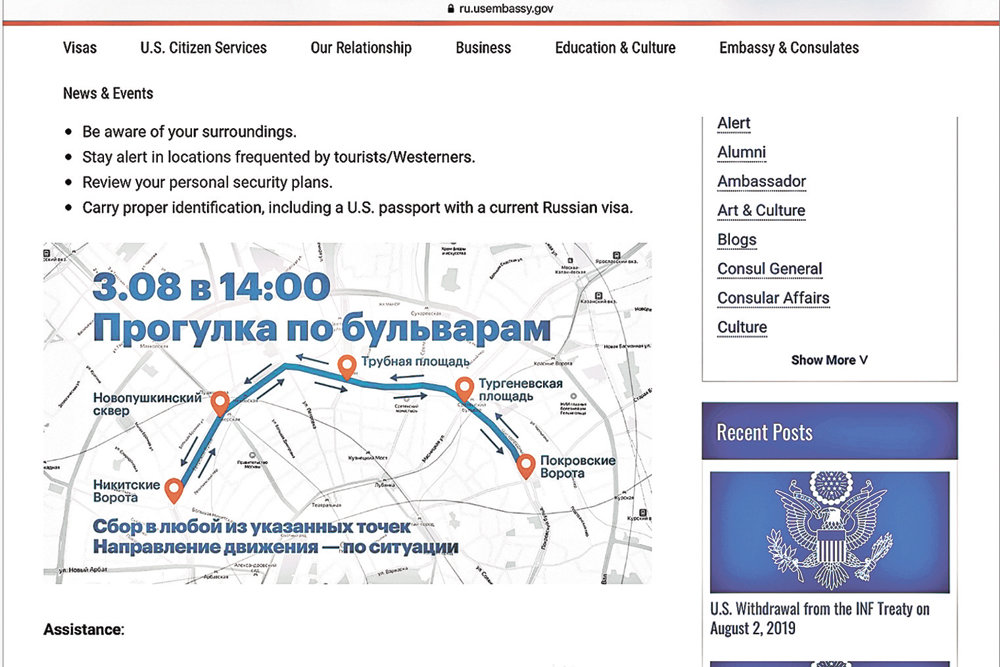Open the Visas menu
This screenshot has width=1000, height=667.
80,48
